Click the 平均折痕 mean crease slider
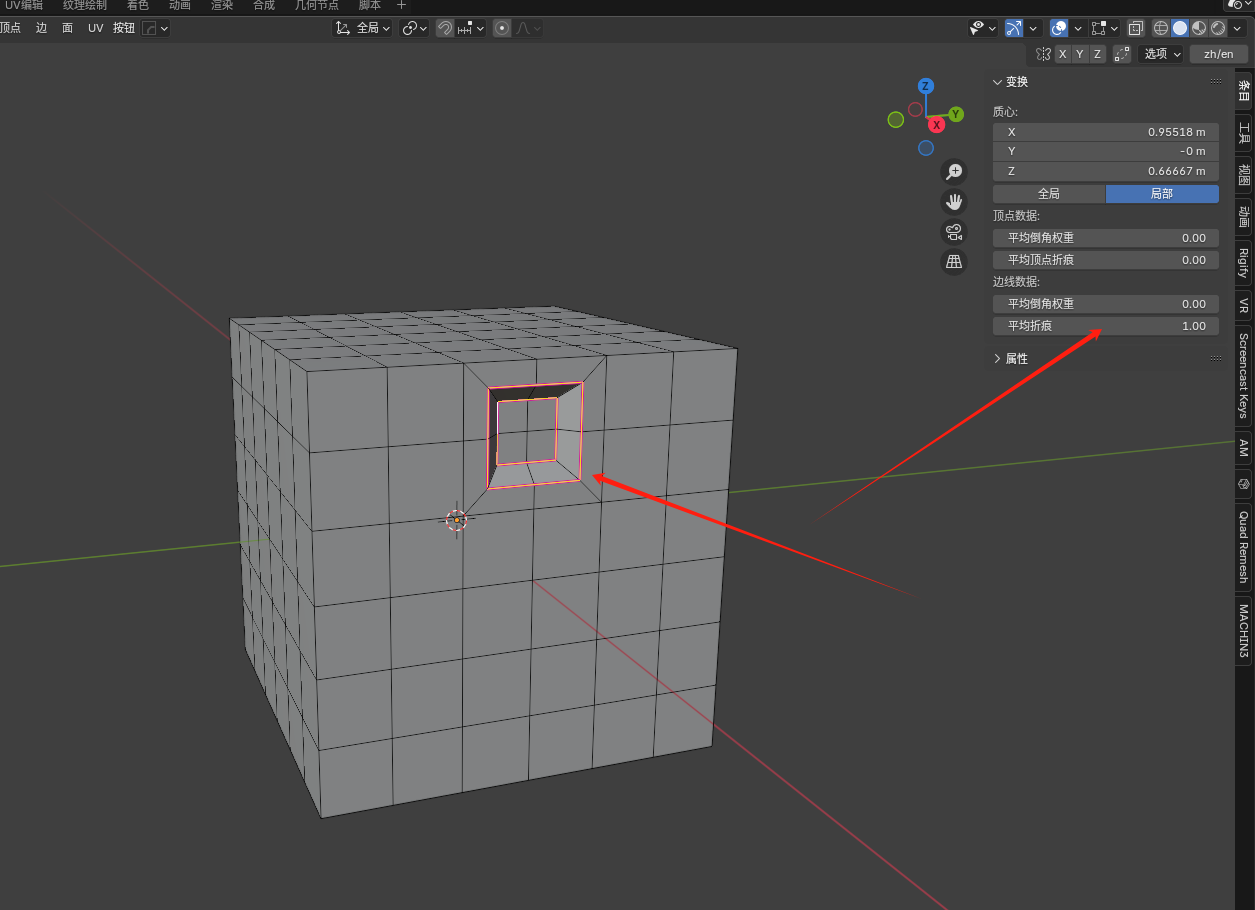 tap(1106, 326)
